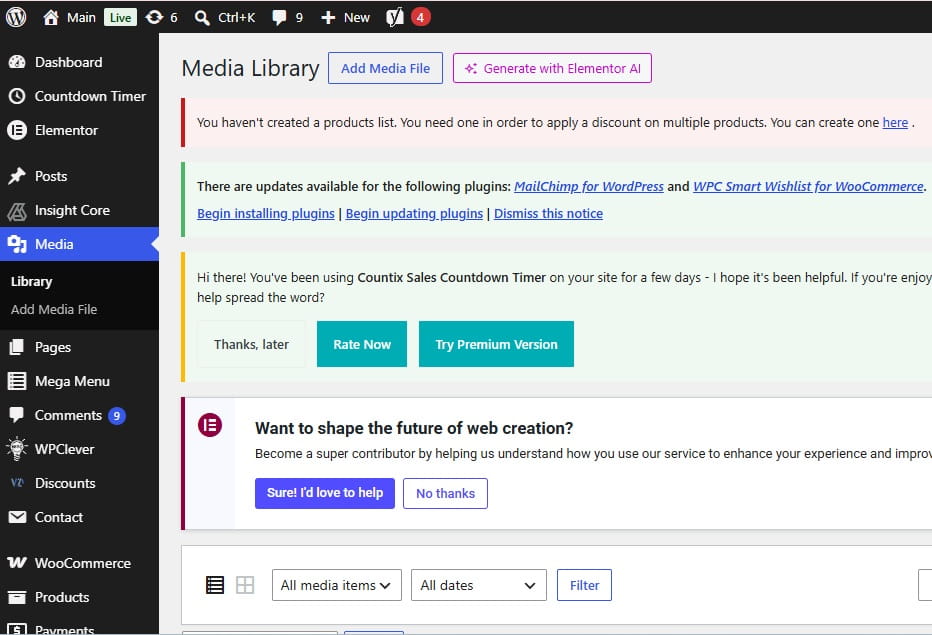
Task: Follow the 'here' products list link
Action: point(895,122)
